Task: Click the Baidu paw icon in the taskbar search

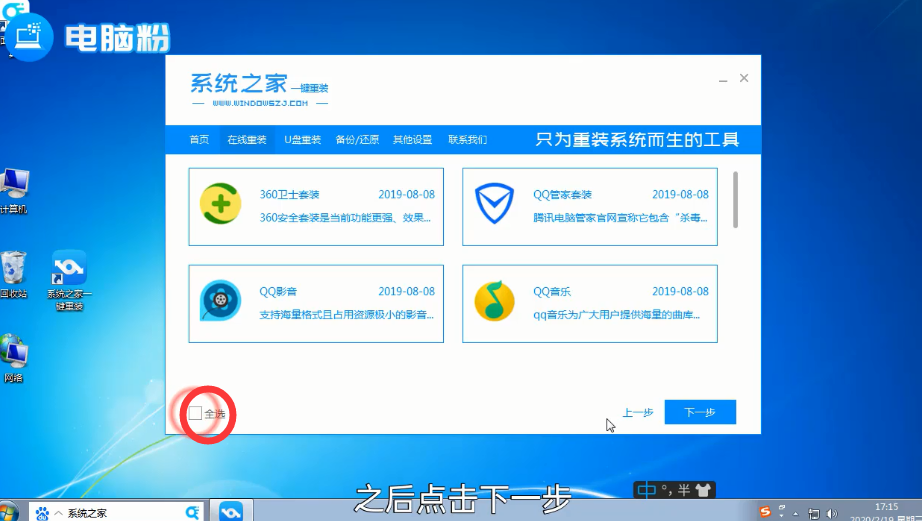Action: (x=42, y=513)
